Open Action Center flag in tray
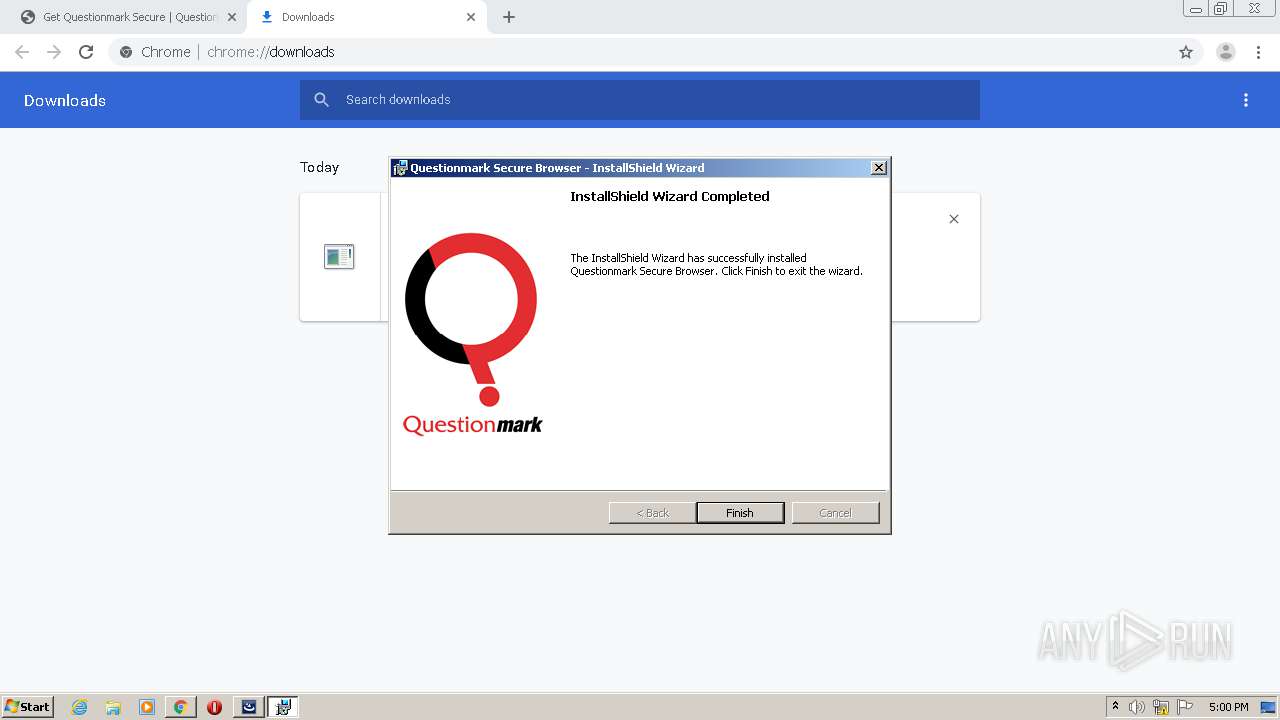This screenshot has height=720, width=1280. (1185, 707)
